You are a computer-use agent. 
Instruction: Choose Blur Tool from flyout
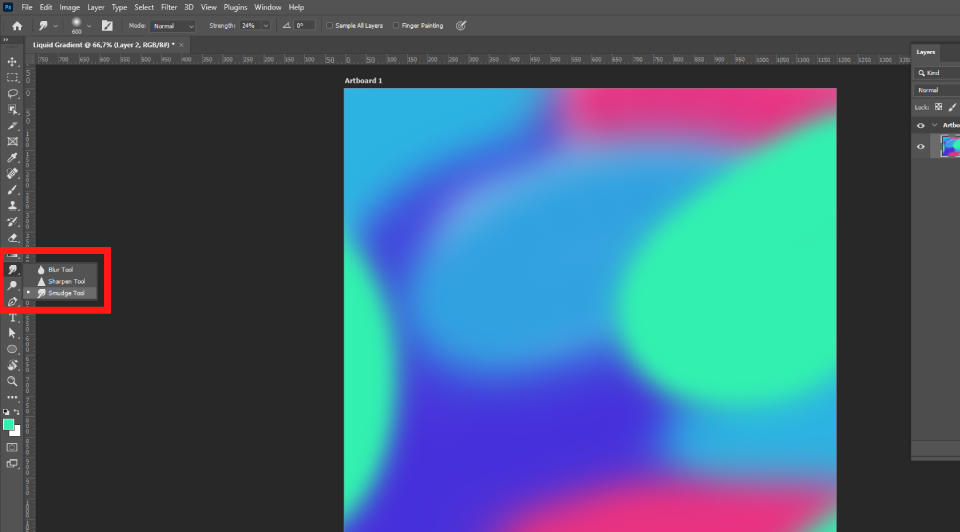[x=60, y=269]
